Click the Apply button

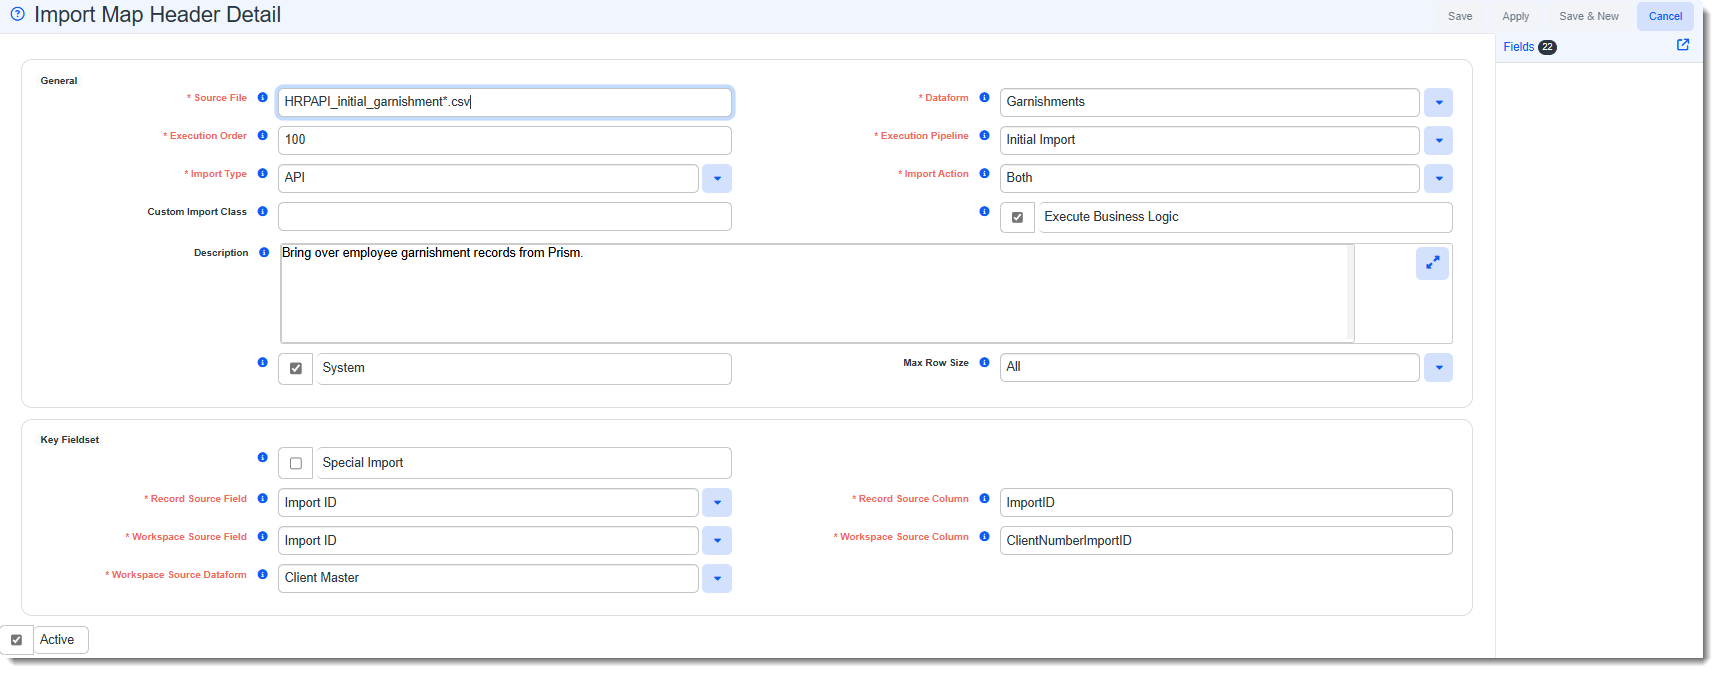coord(1515,16)
